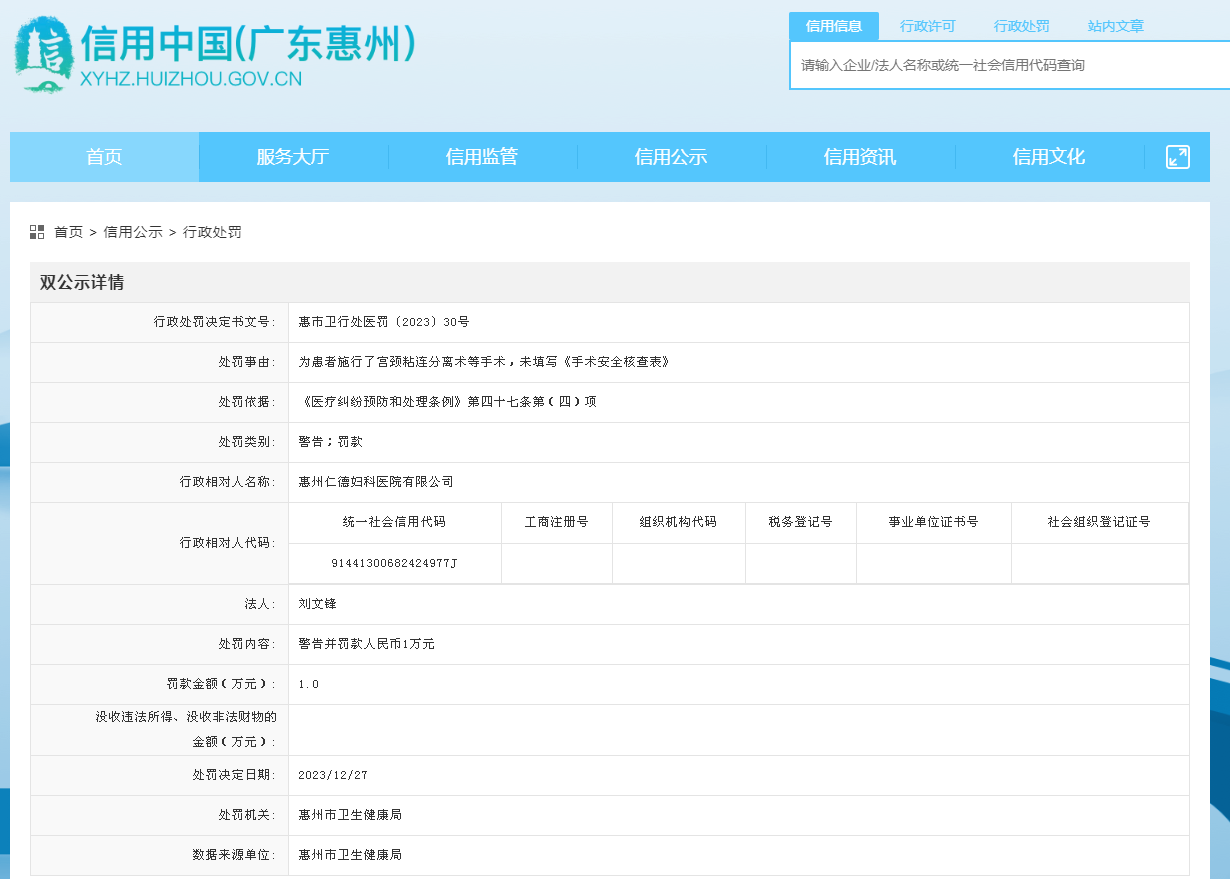The image size is (1230, 879).
Task: Click the 税务登记号 column header
Action: pyautogui.click(x=801, y=522)
